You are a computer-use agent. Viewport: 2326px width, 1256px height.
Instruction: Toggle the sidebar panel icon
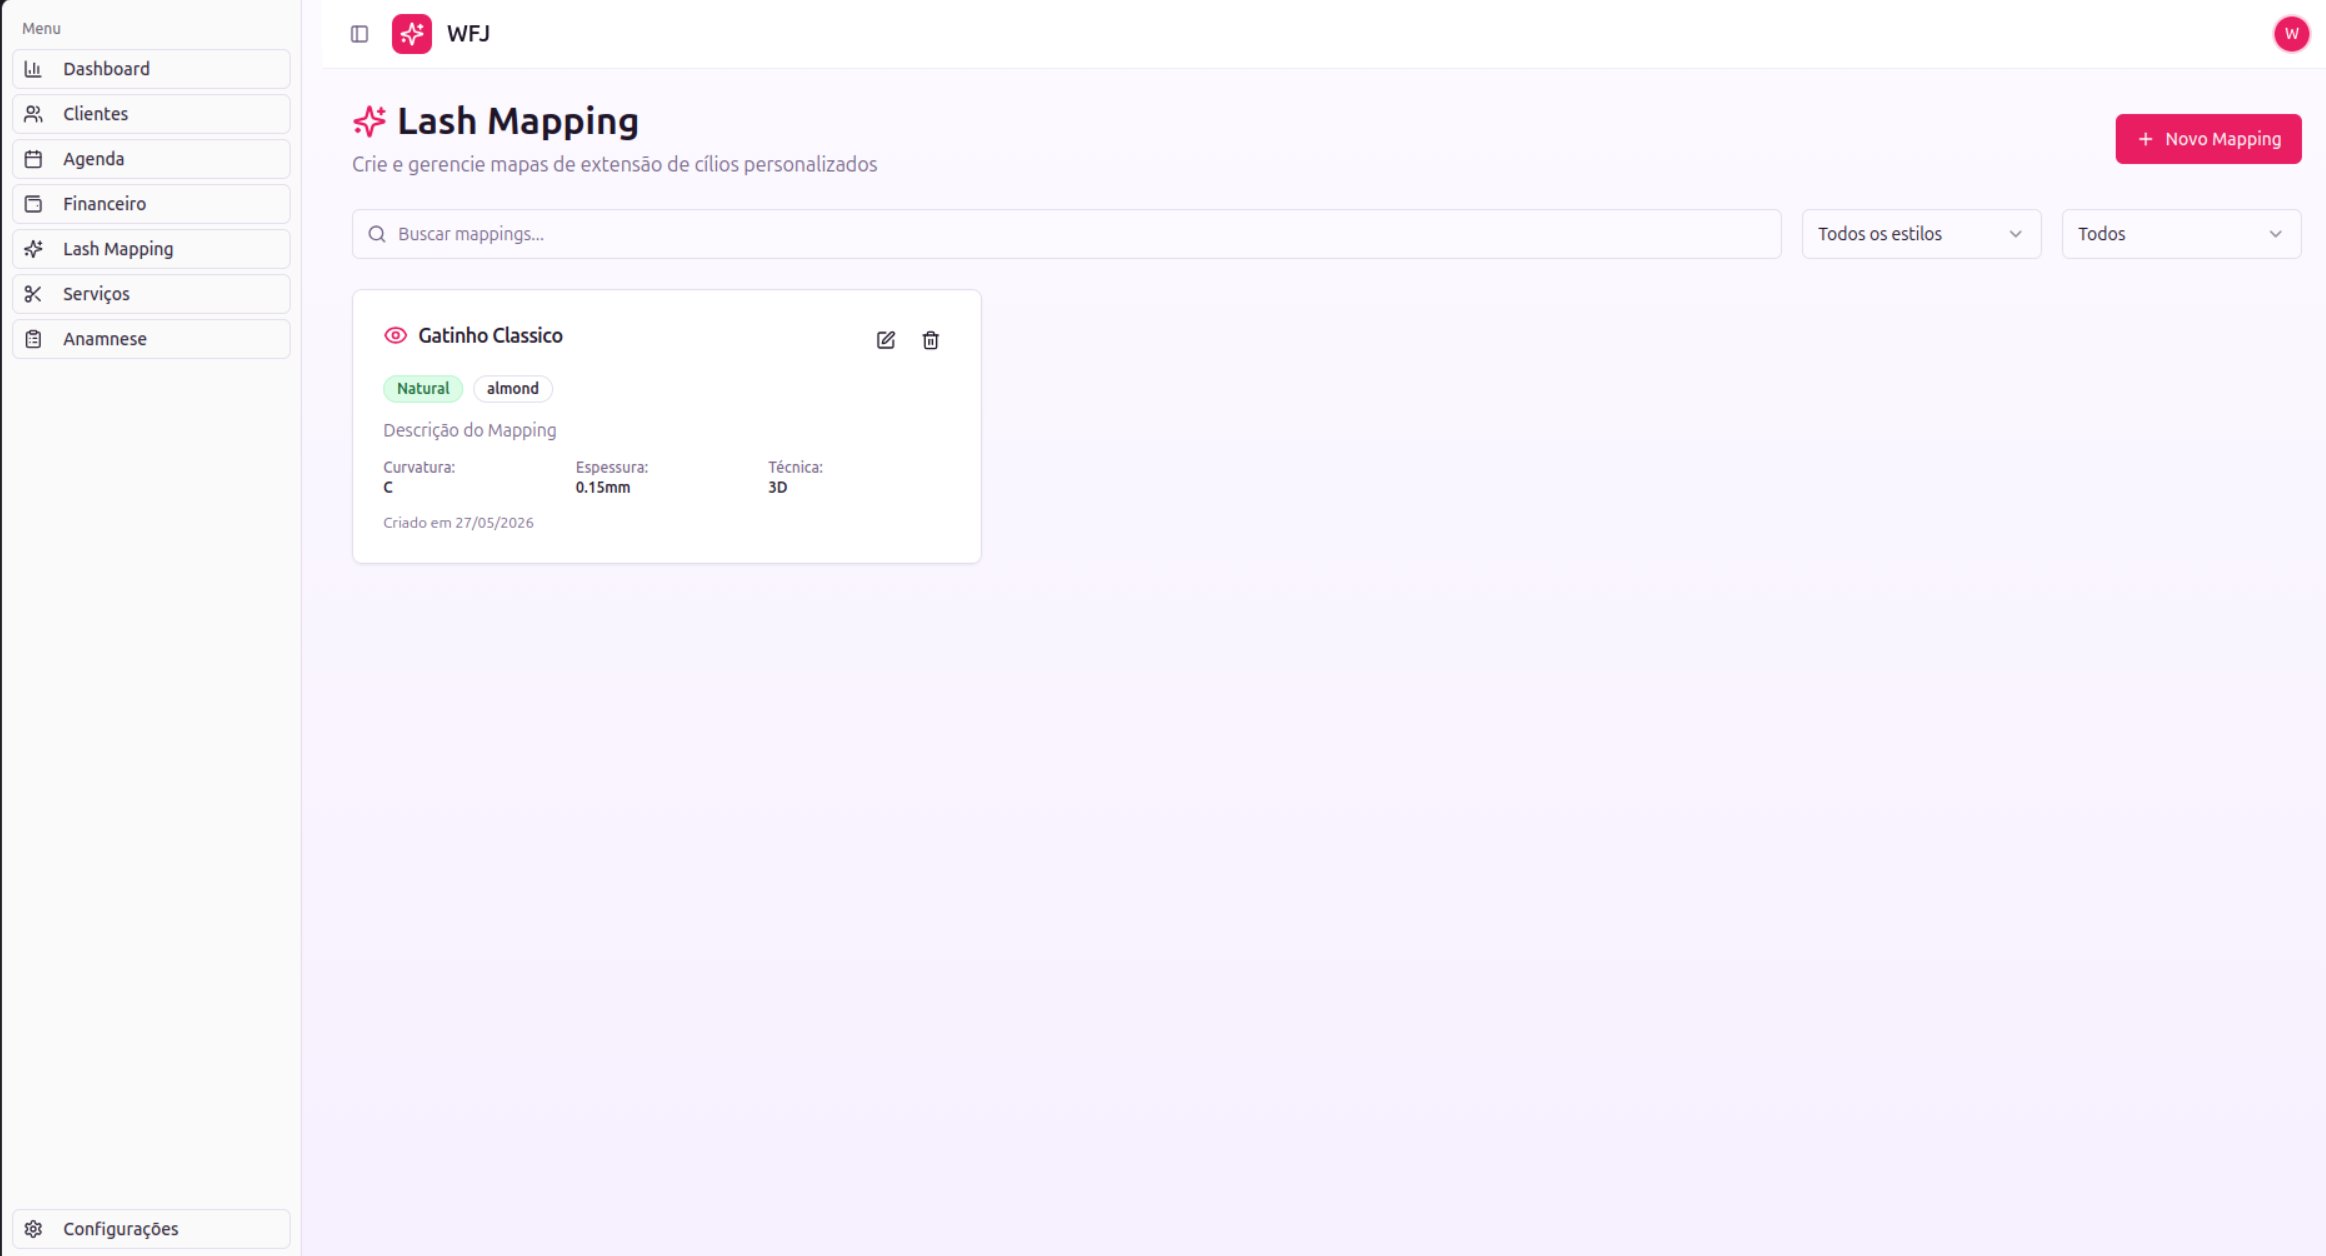click(360, 34)
